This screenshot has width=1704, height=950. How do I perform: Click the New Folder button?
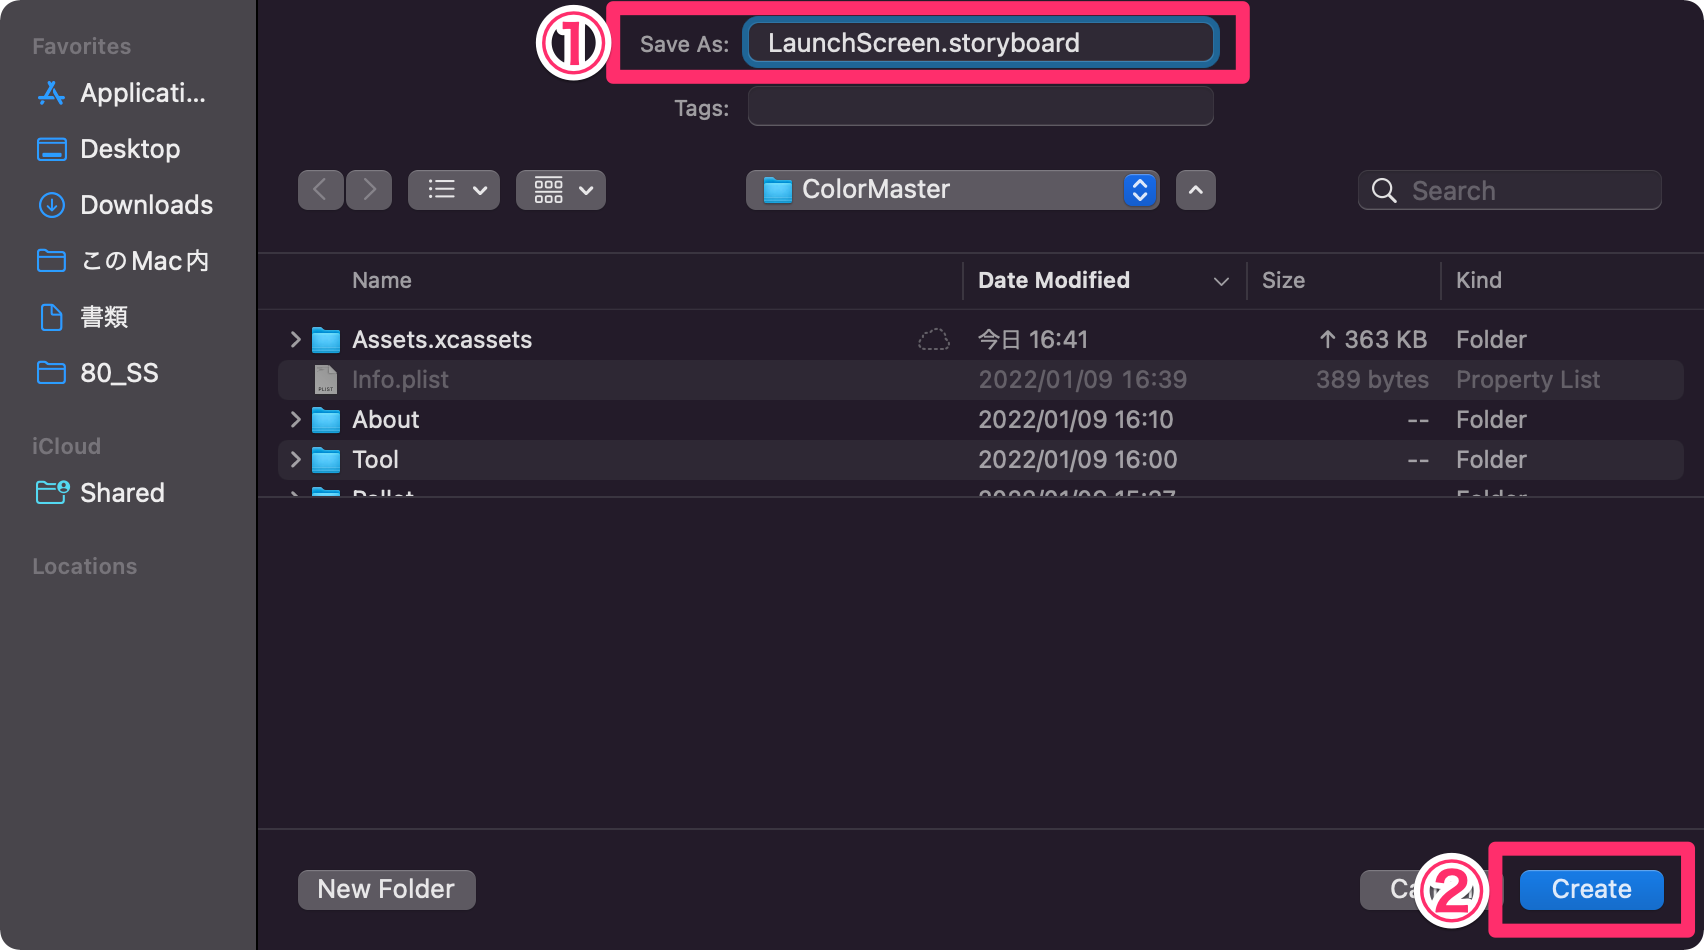tap(386, 889)
